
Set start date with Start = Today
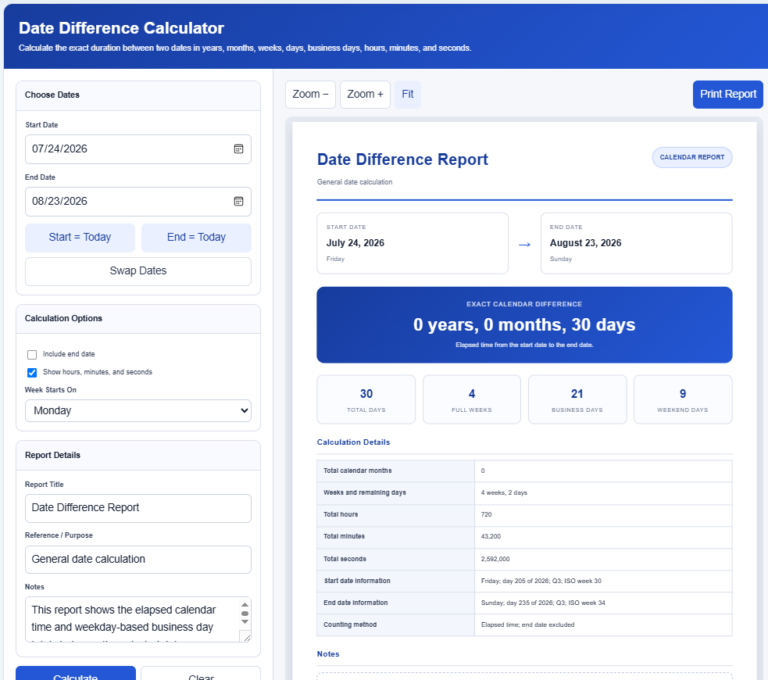80,238
